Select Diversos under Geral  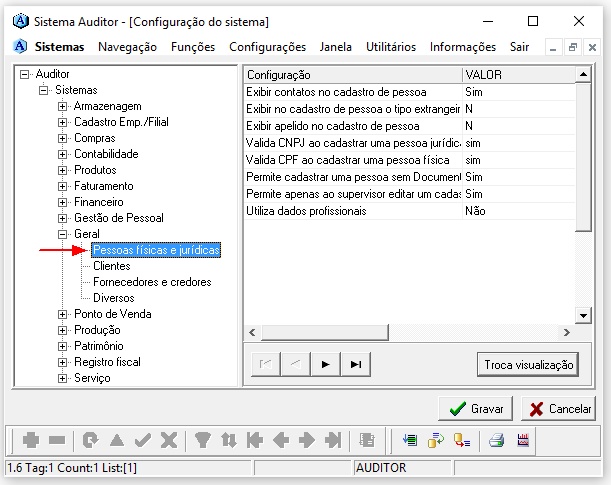pyautogui.click(x=113, y=298)
